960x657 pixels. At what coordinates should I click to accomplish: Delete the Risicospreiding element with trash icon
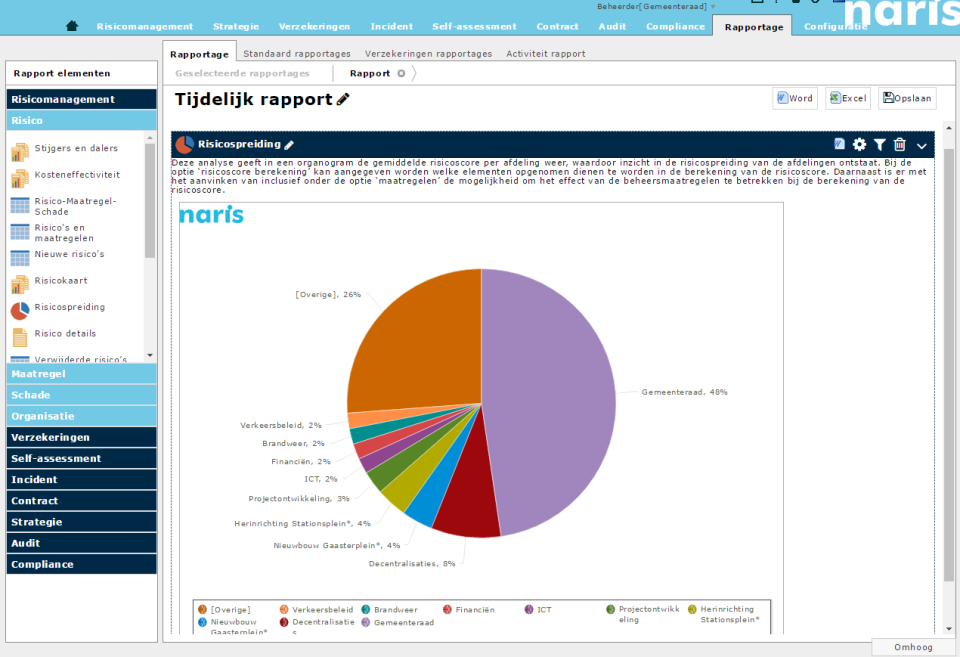pyautogui.click(x=900, y=144)
